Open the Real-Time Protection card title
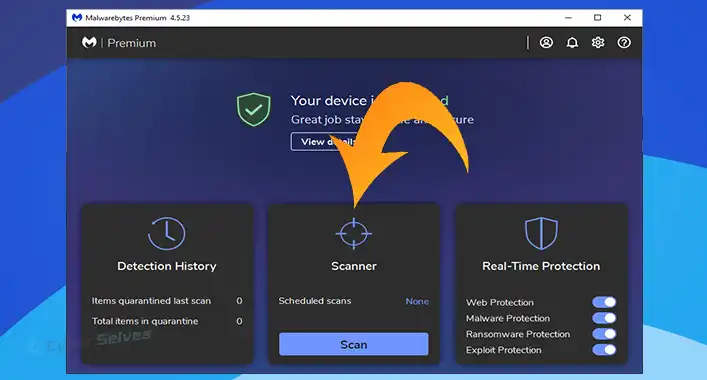This screenshot has height=380, width=707. (x=541, y=266)
